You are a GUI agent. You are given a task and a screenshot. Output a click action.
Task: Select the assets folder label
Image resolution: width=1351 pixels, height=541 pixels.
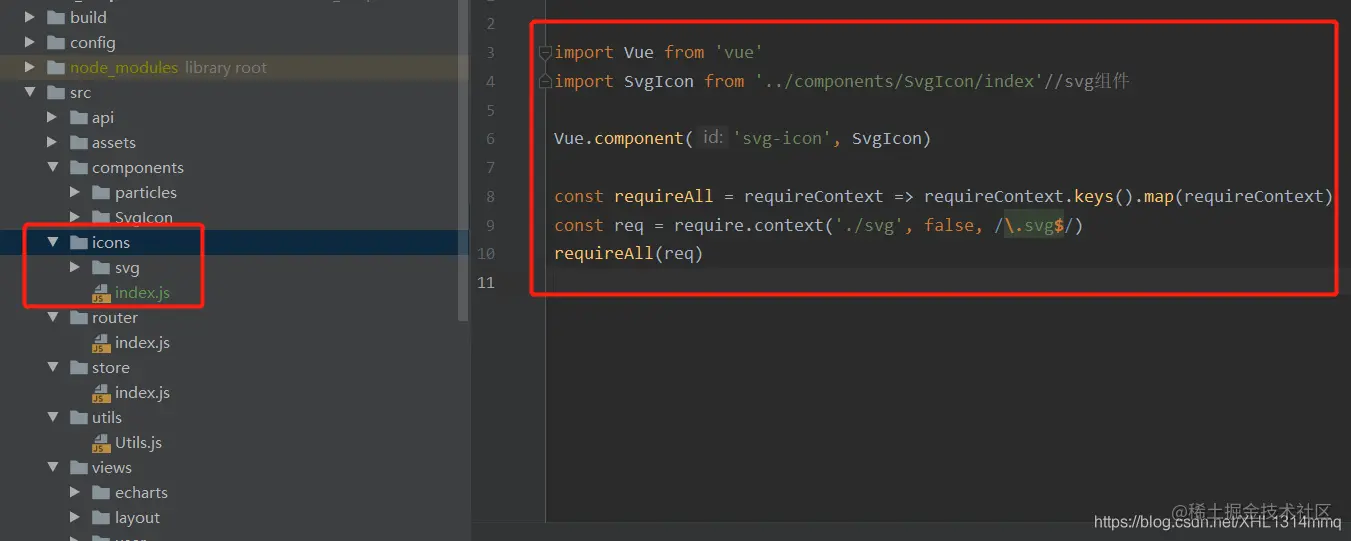(x=114, y=142)
